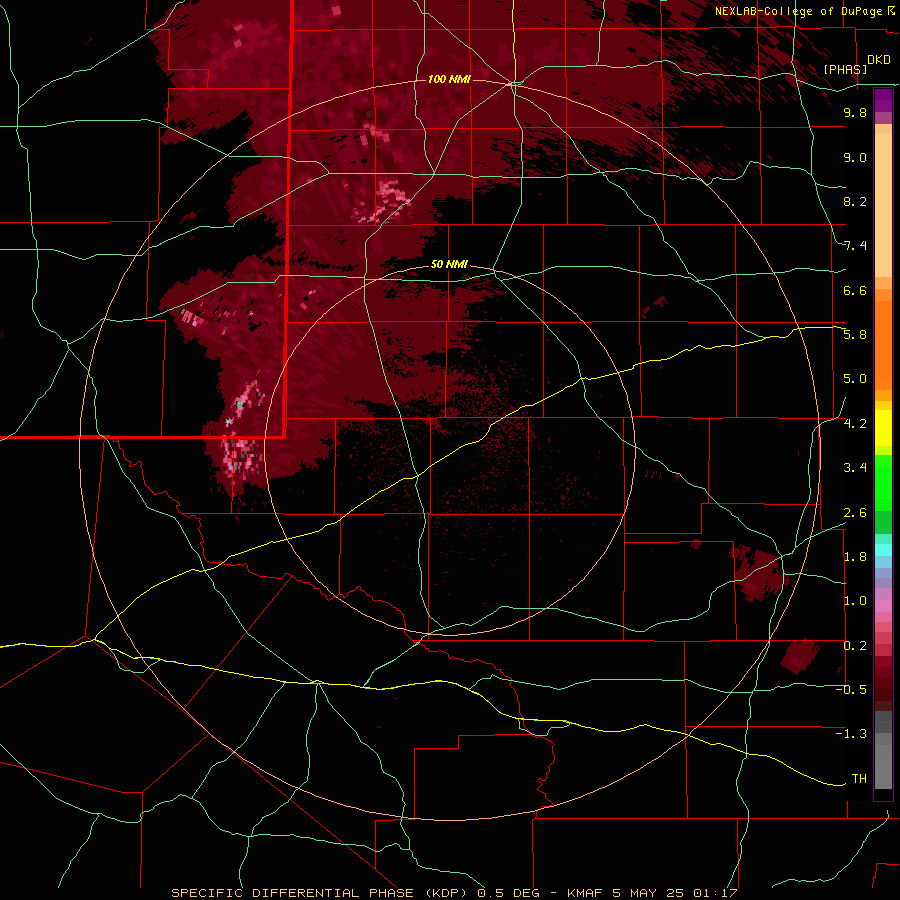Viewport: 900px width, 900px height.
Task: Click the 8.2 scale value
Action: click(855, 202)
